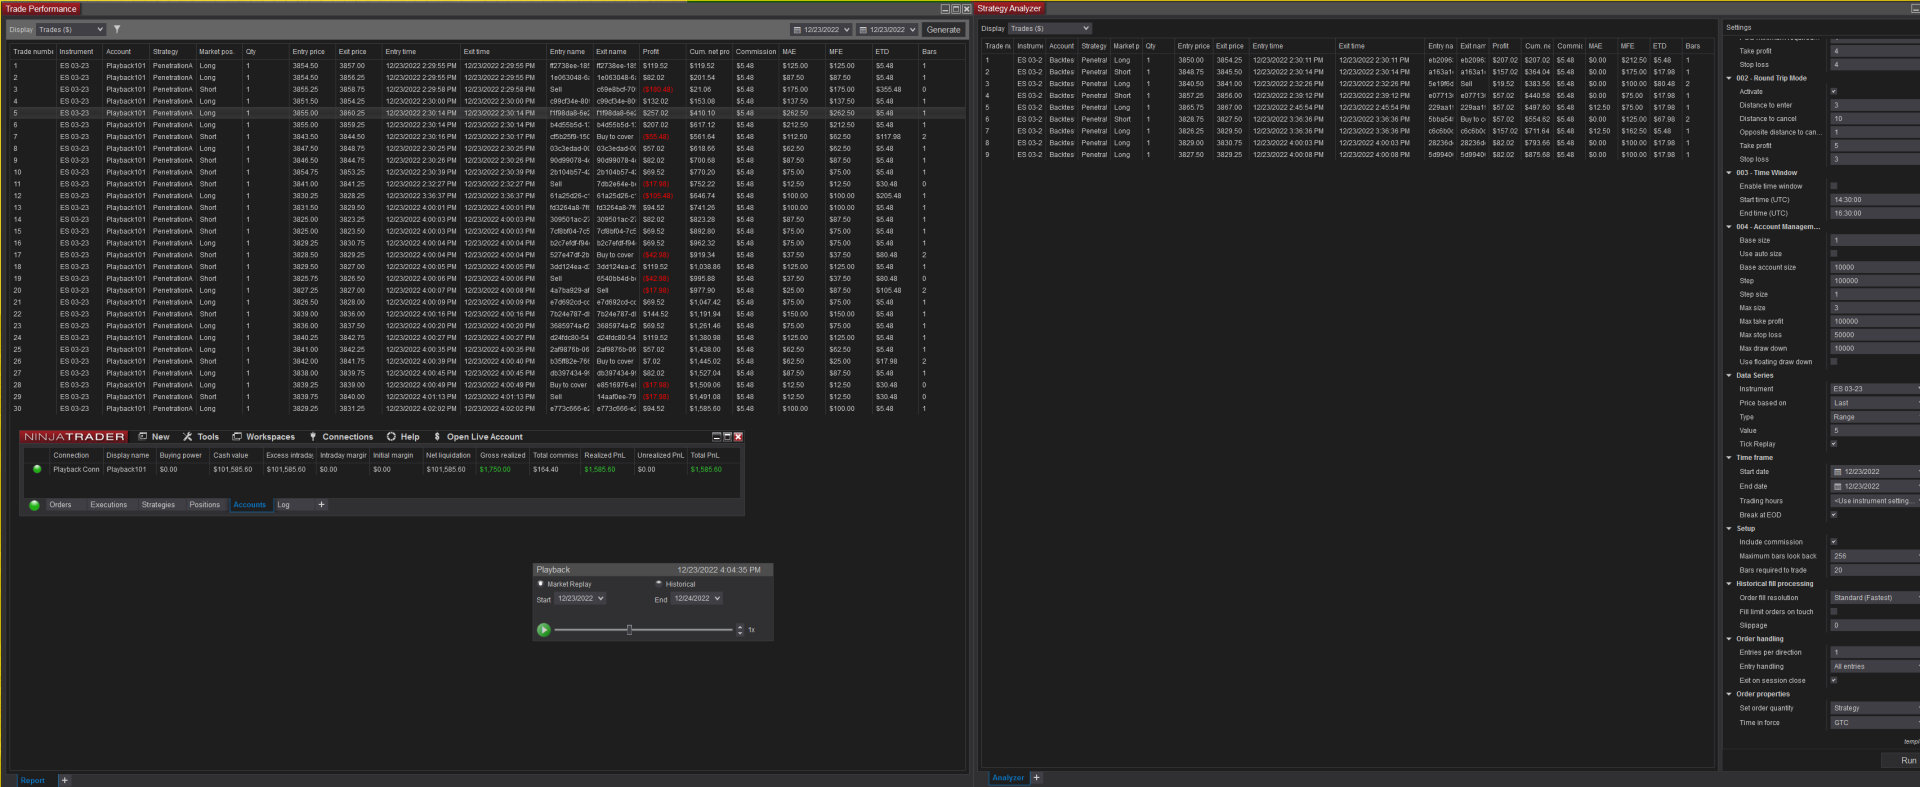Click the playback speed slider handle

tap(629, 630)
